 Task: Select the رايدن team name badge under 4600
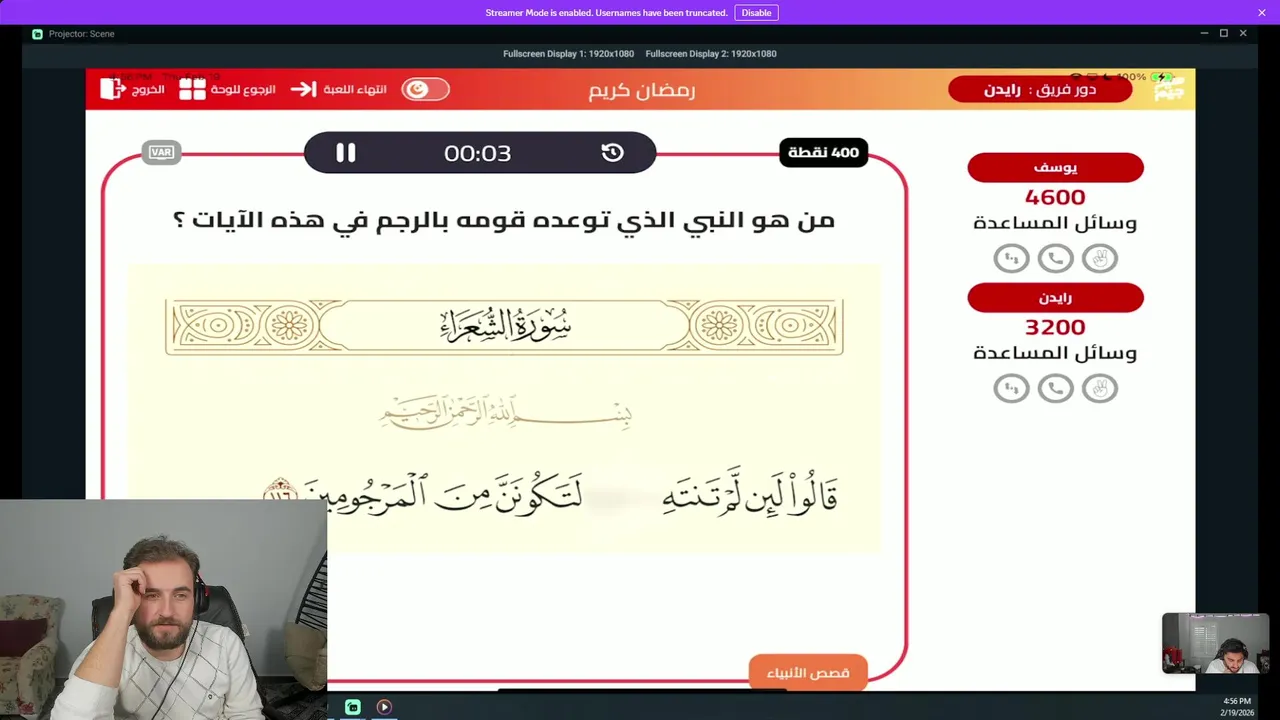[1055, 298]
